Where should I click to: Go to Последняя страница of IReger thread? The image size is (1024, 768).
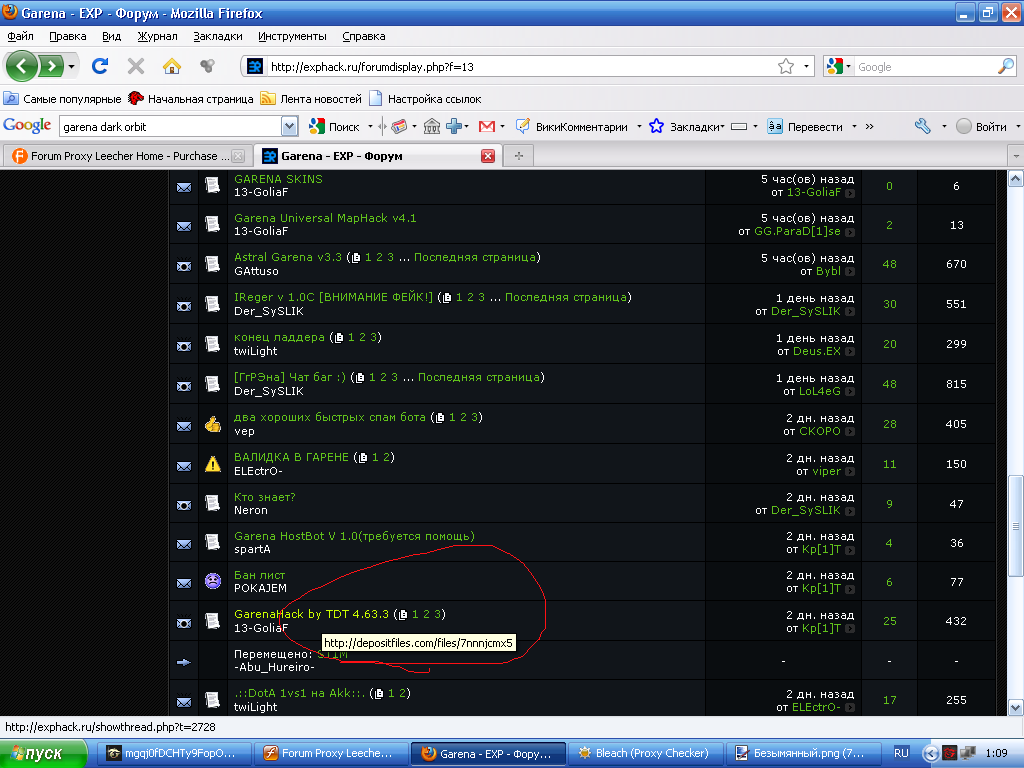(566, 297)
